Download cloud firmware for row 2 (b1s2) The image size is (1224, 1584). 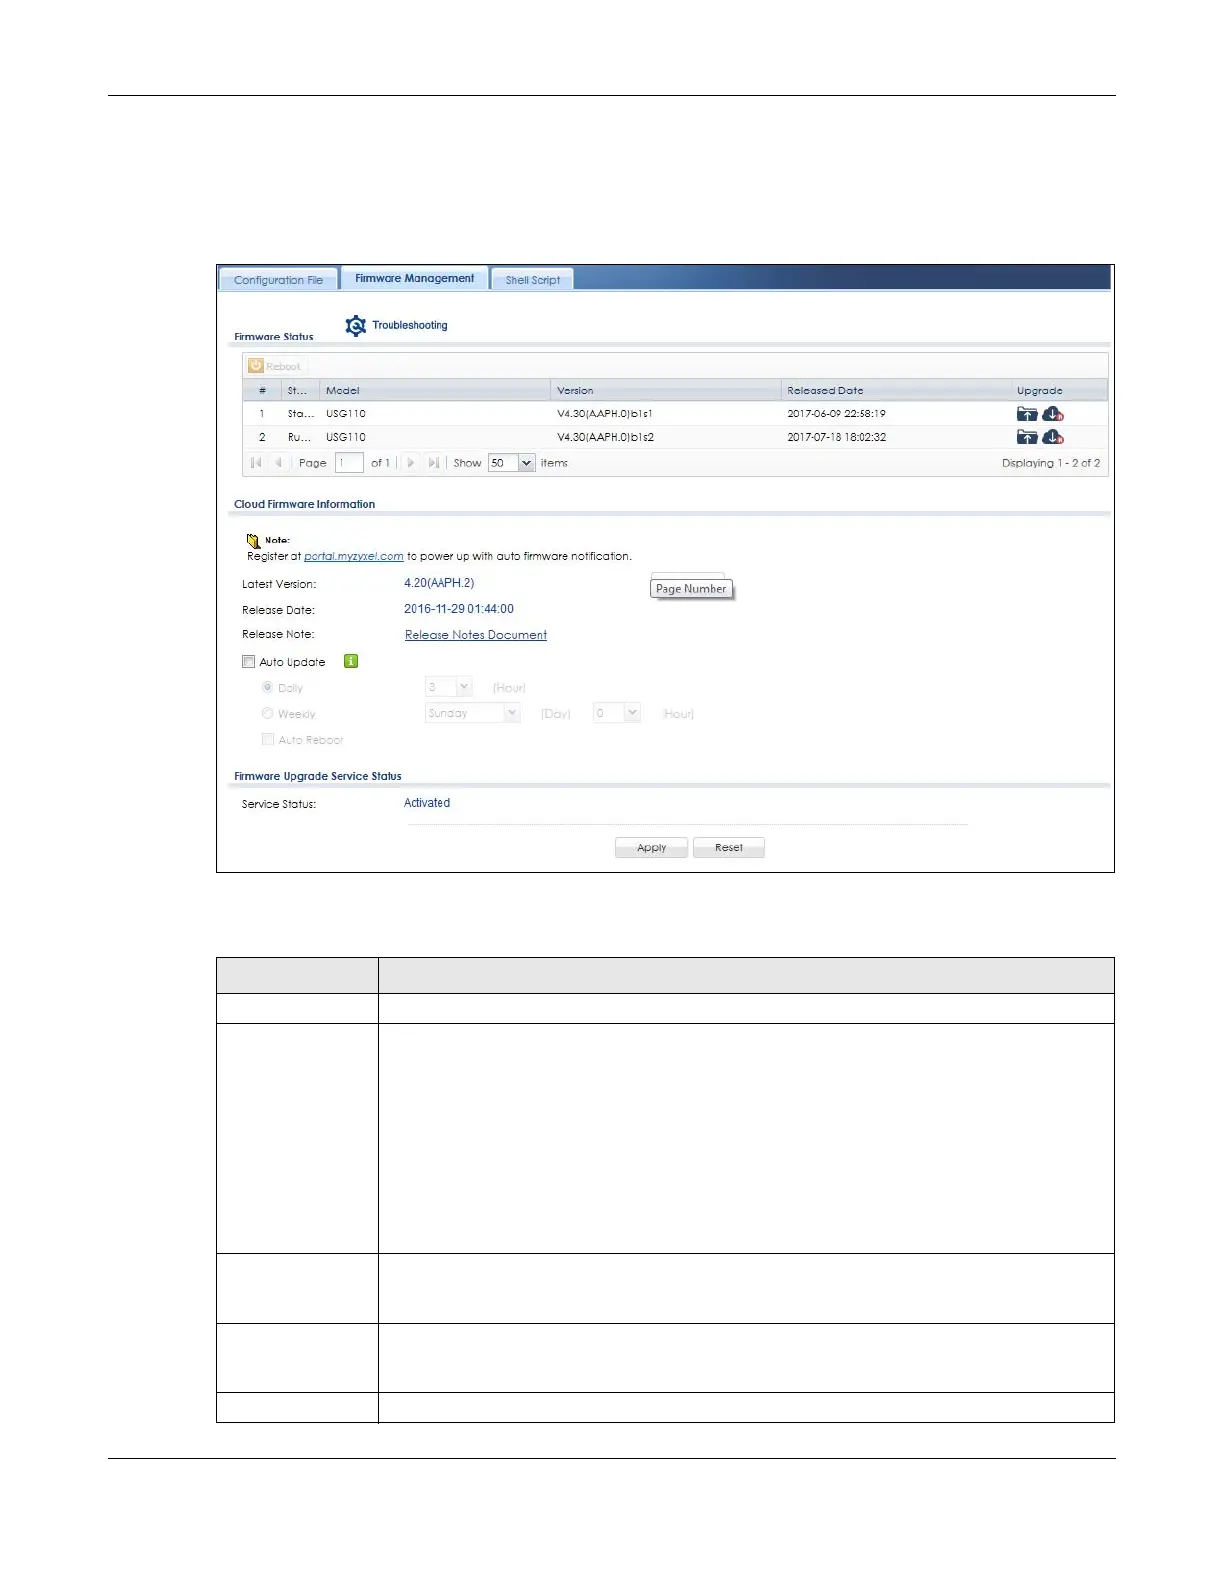tap(1053, 437)
